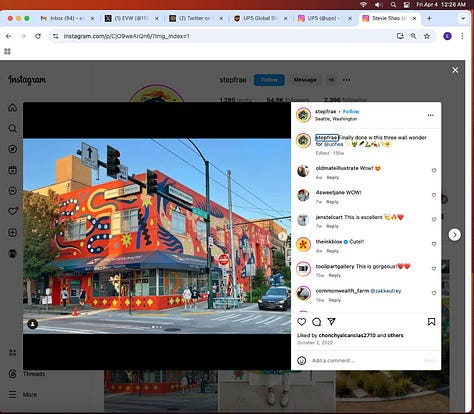Reply to oldmateillustrate's comment
474x414 pixels.
pos(333,177)
